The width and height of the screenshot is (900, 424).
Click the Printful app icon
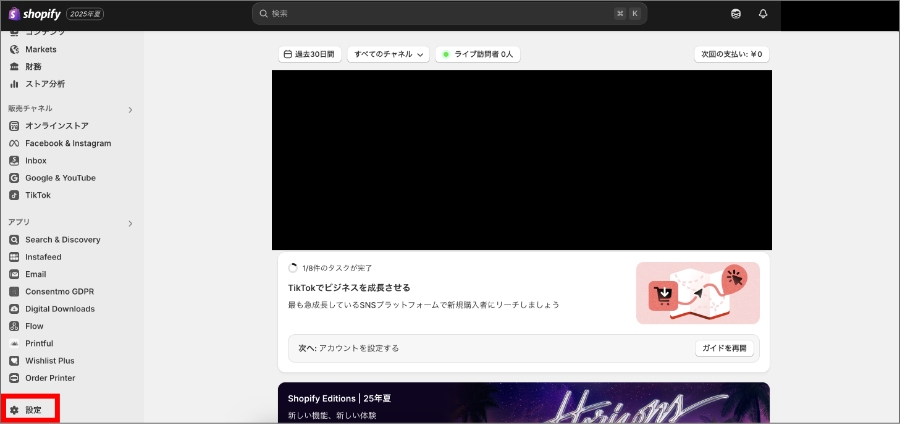[14, 343]
